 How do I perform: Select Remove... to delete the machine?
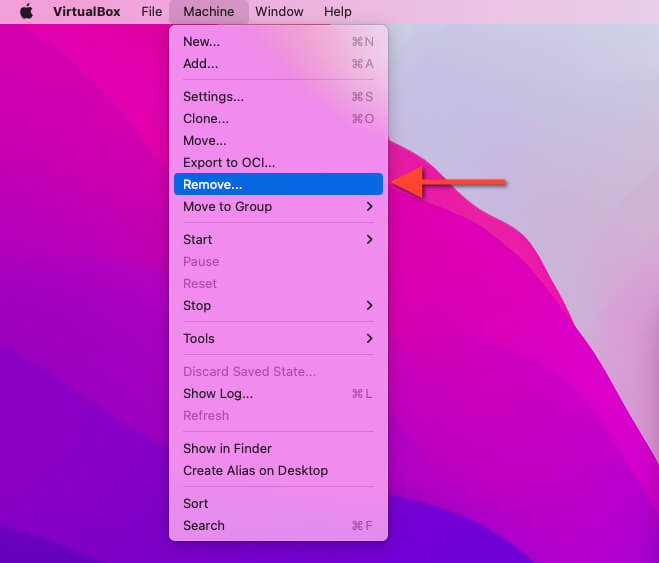278,184
